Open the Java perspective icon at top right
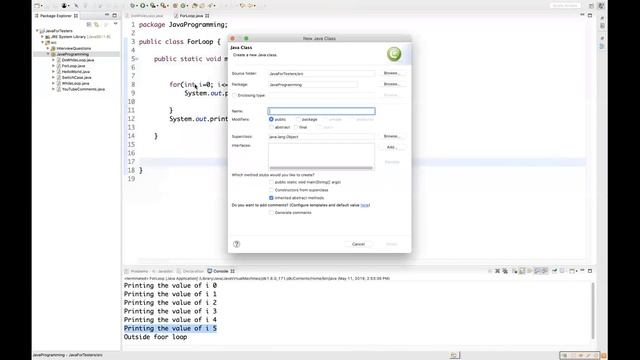640x360 pixels. tap(601, 6)
